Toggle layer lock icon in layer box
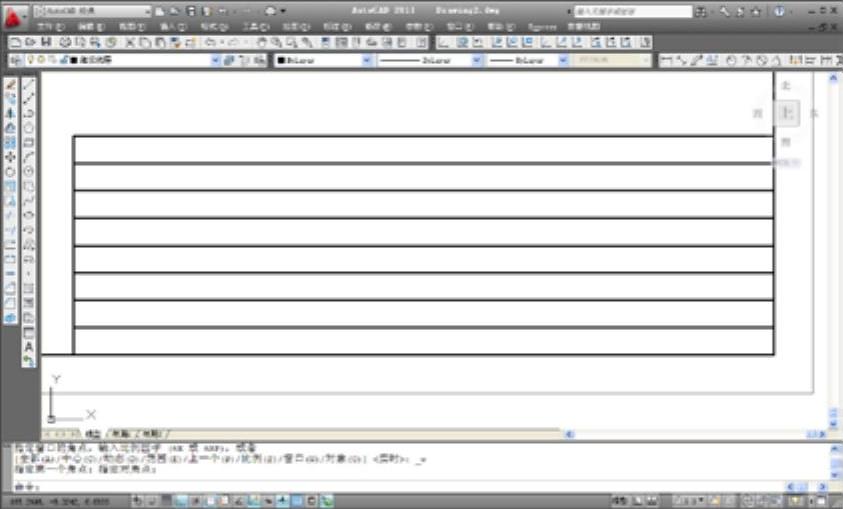 (64, 60)
